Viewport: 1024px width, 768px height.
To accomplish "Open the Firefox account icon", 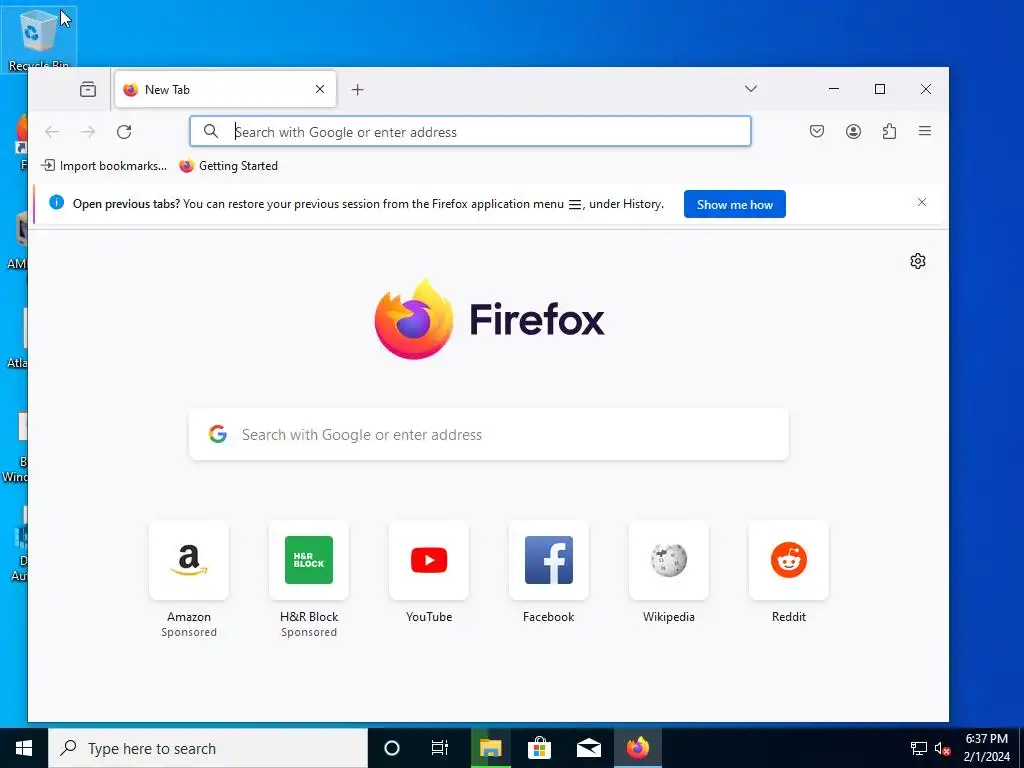I will click(x=853, y=131).
